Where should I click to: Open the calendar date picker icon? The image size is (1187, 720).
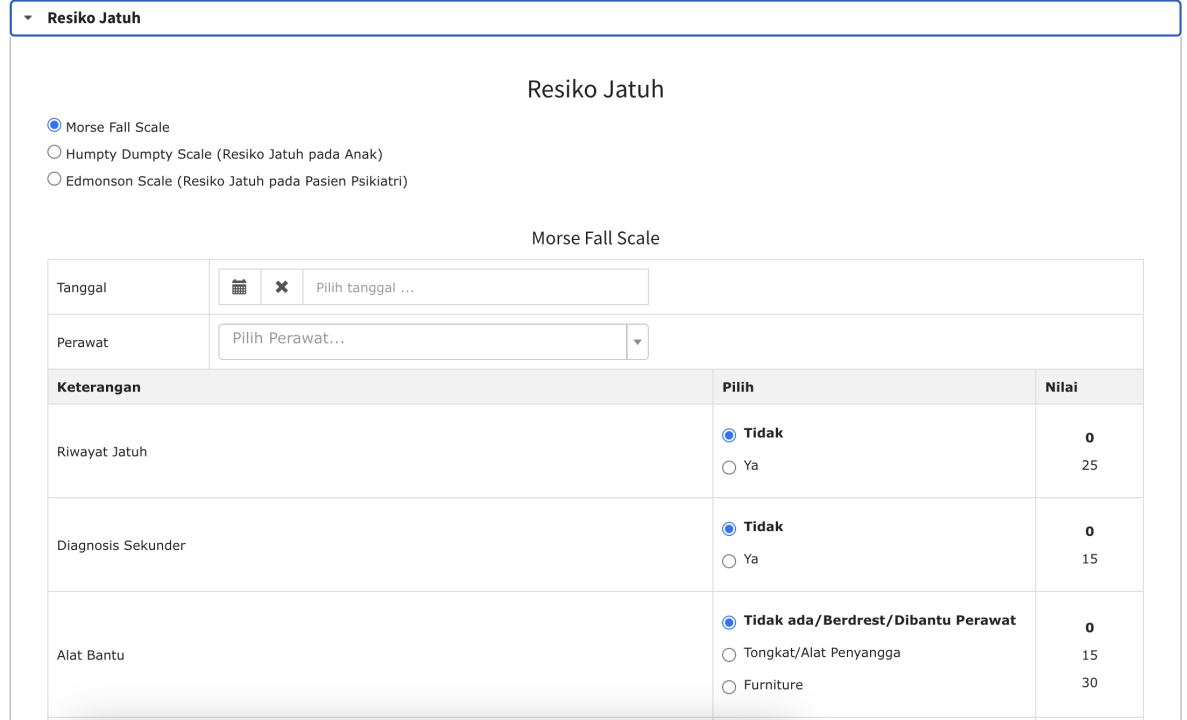coord(239,287)
